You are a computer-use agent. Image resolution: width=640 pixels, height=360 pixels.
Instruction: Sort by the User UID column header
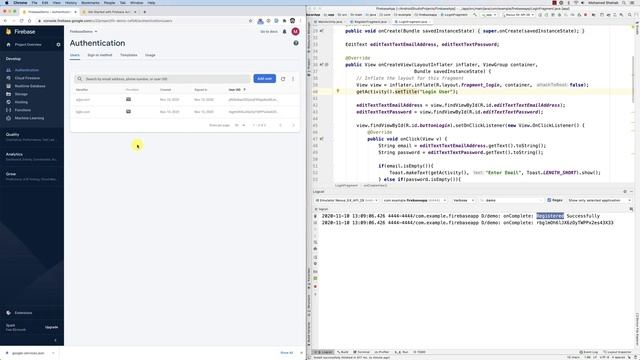click(x=237, y=90)
